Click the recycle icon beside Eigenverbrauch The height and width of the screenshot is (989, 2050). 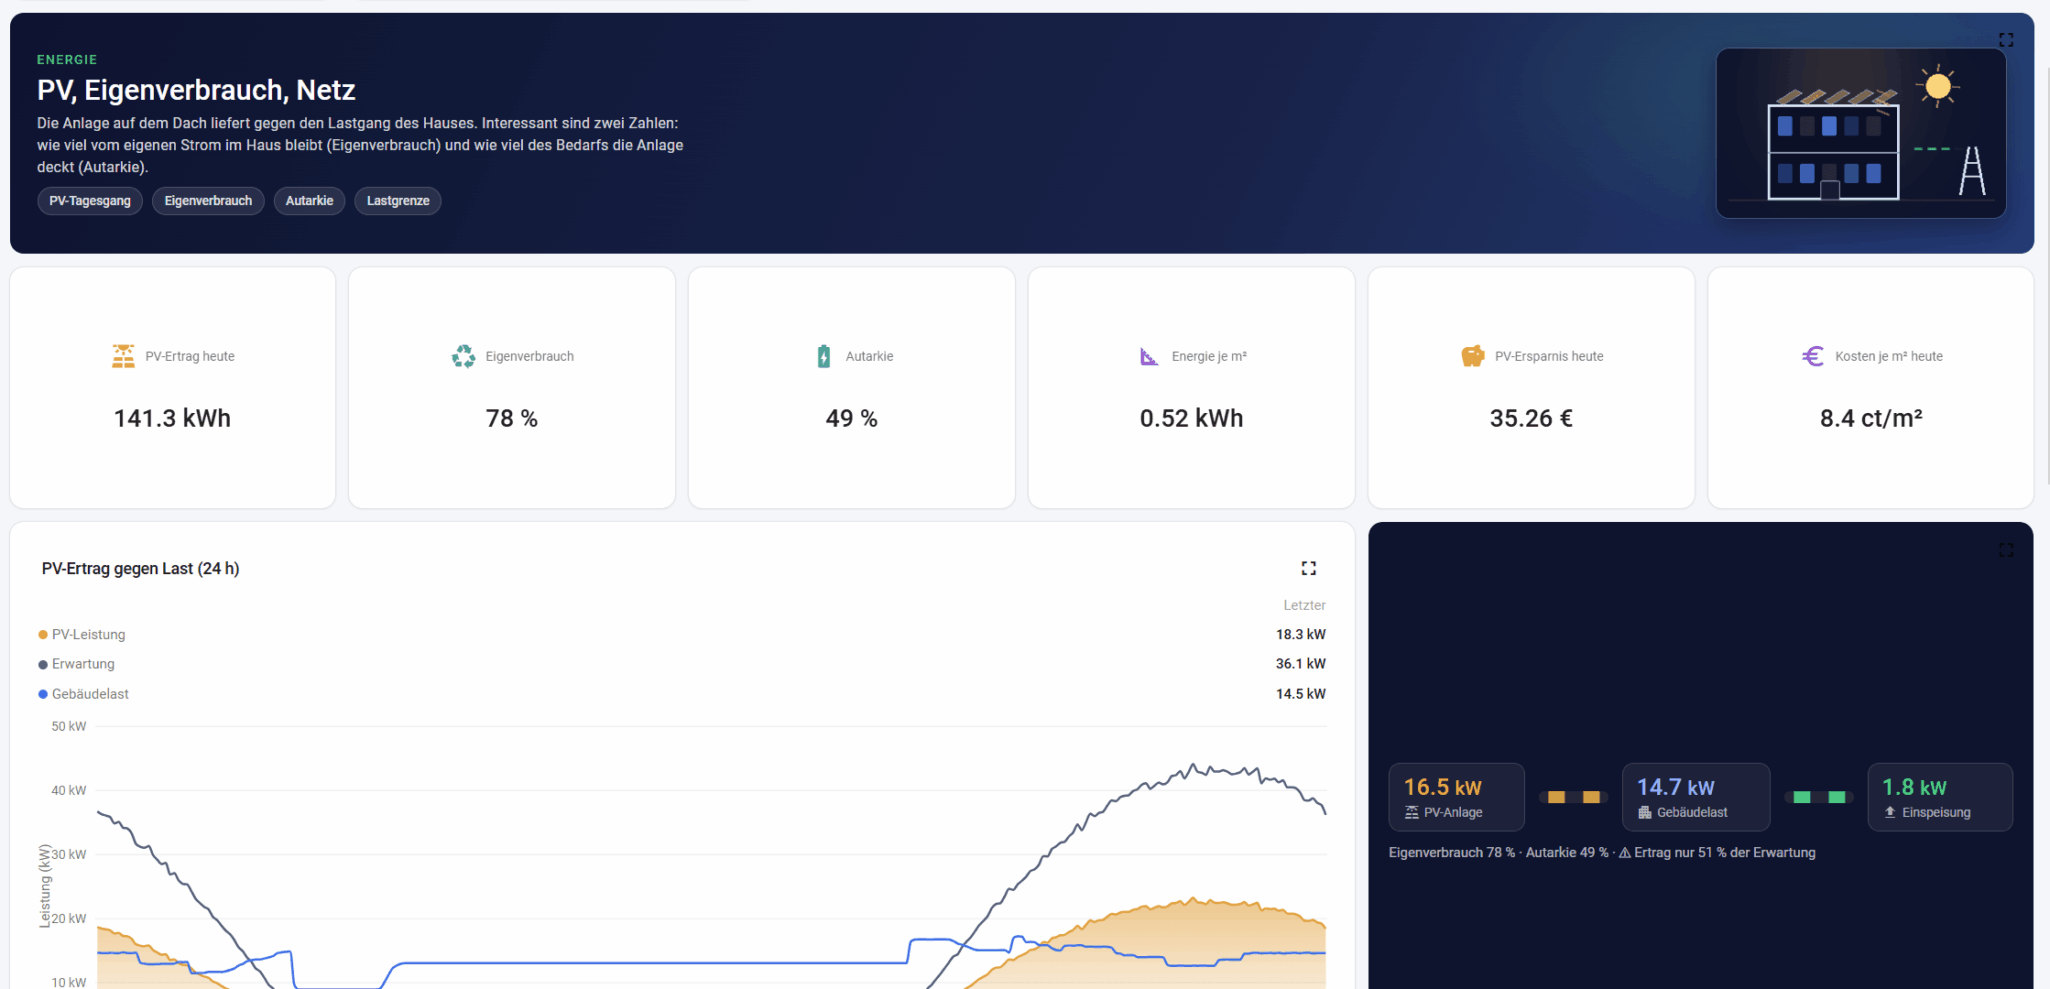pyautogui.click(x=463, y=356)
